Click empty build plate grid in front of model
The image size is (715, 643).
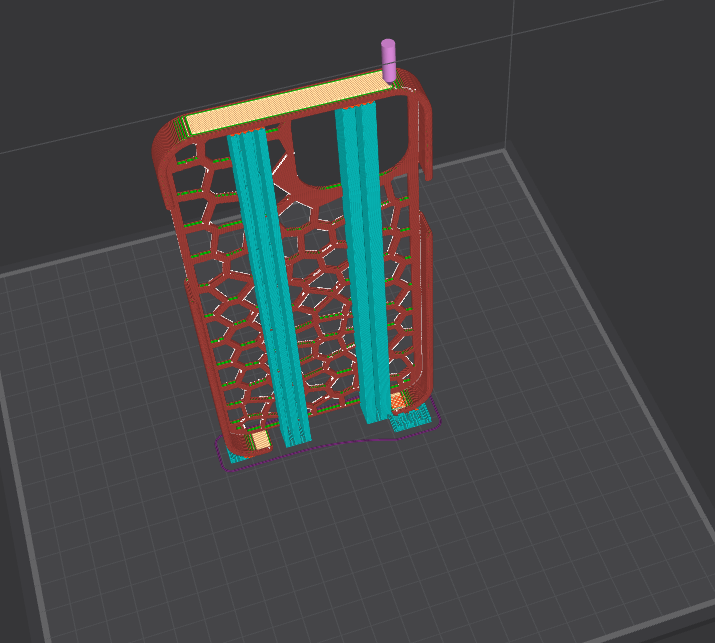[350, 540]
